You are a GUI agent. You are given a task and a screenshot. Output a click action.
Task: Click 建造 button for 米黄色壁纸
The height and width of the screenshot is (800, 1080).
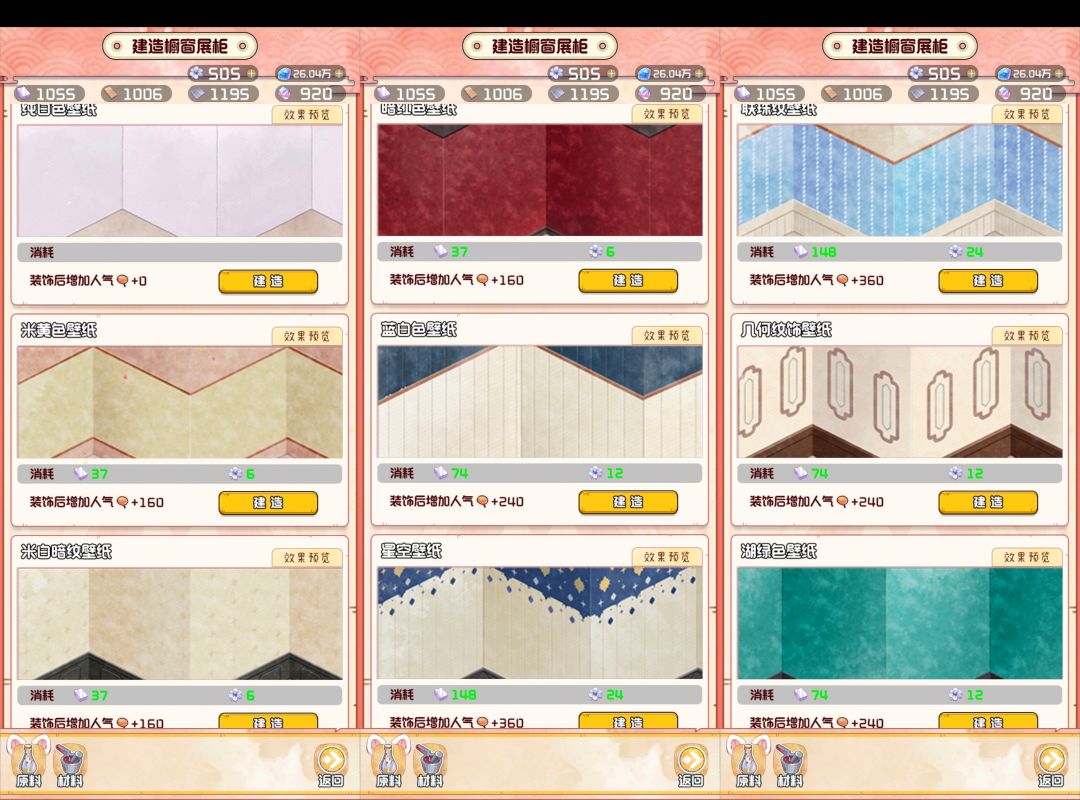pos(268,502)
